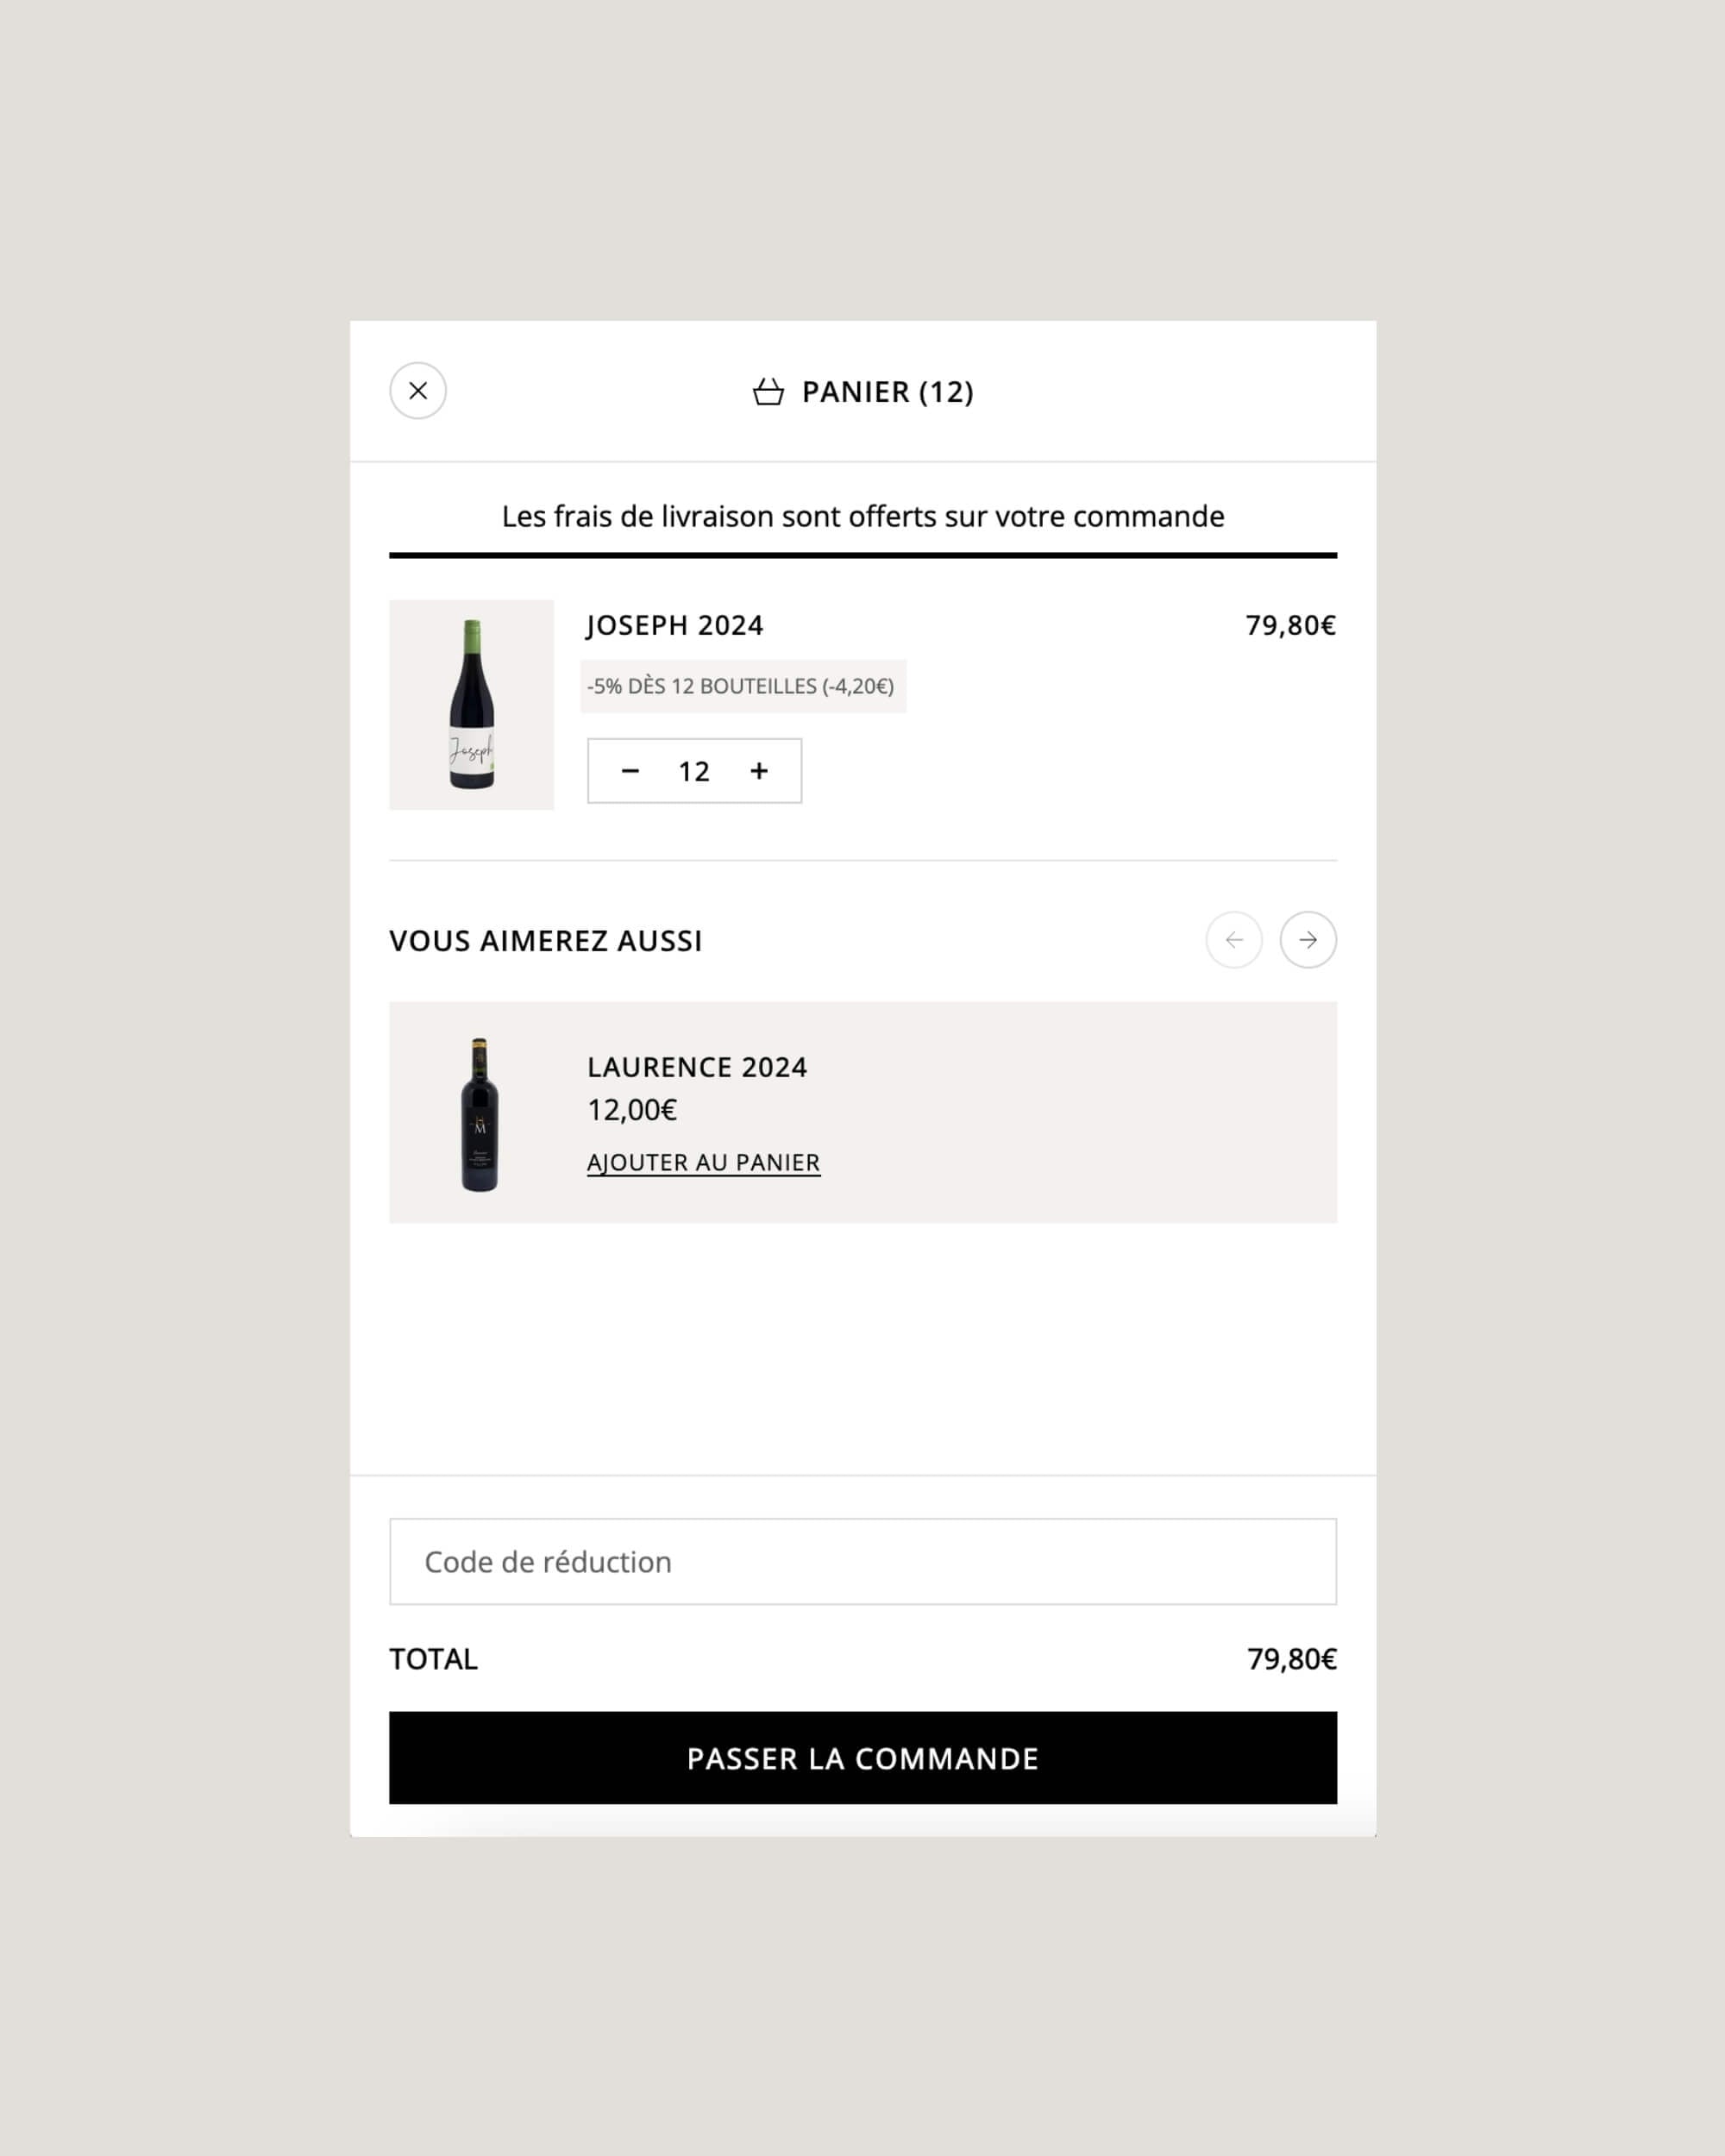
Task: Select the circled arrow next to Vous Aimerez Aussi
Action: (x=1308, y=940)
